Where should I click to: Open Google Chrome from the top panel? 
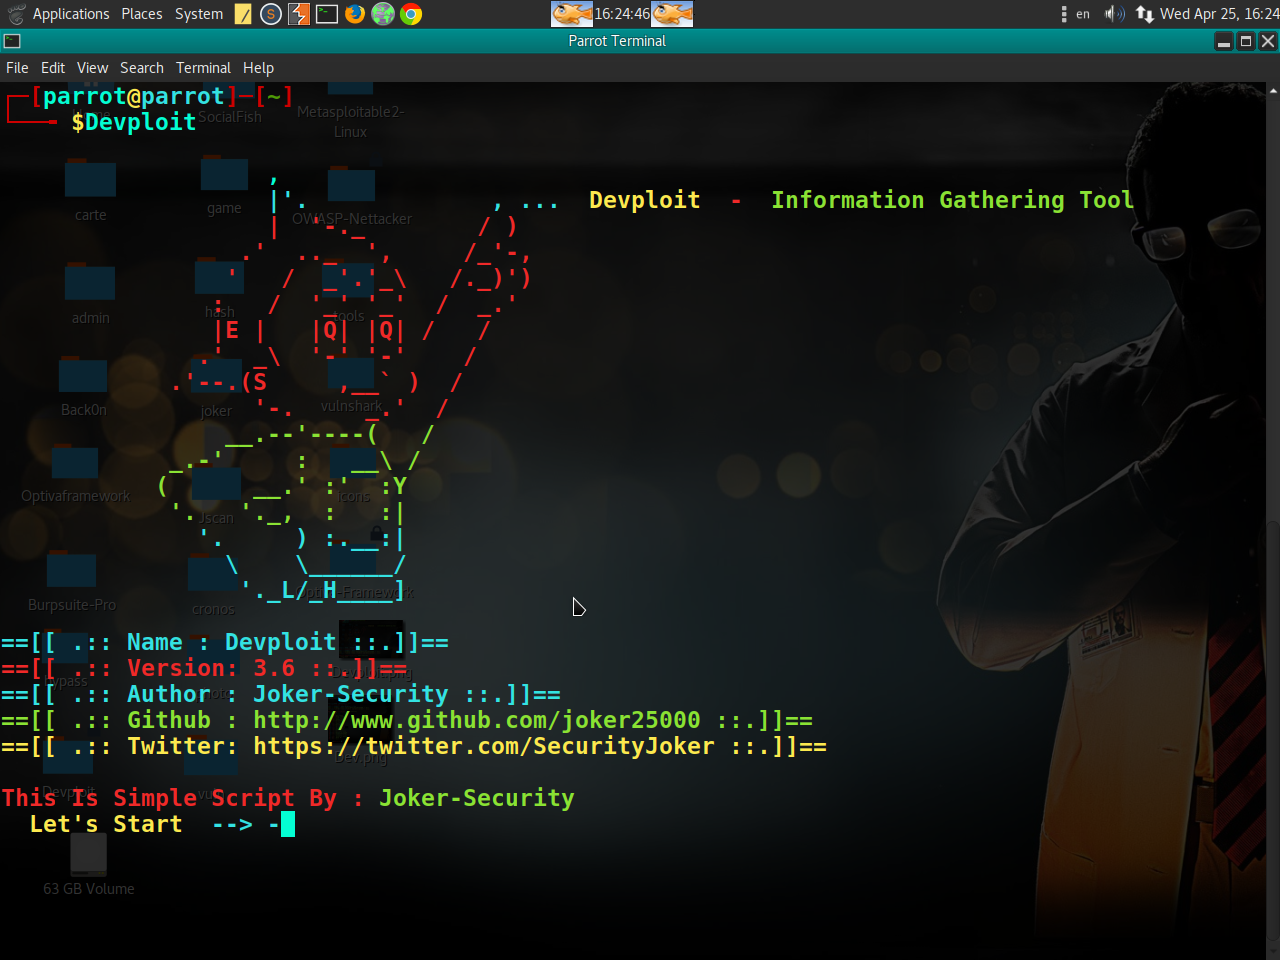(x=411, y=14)
